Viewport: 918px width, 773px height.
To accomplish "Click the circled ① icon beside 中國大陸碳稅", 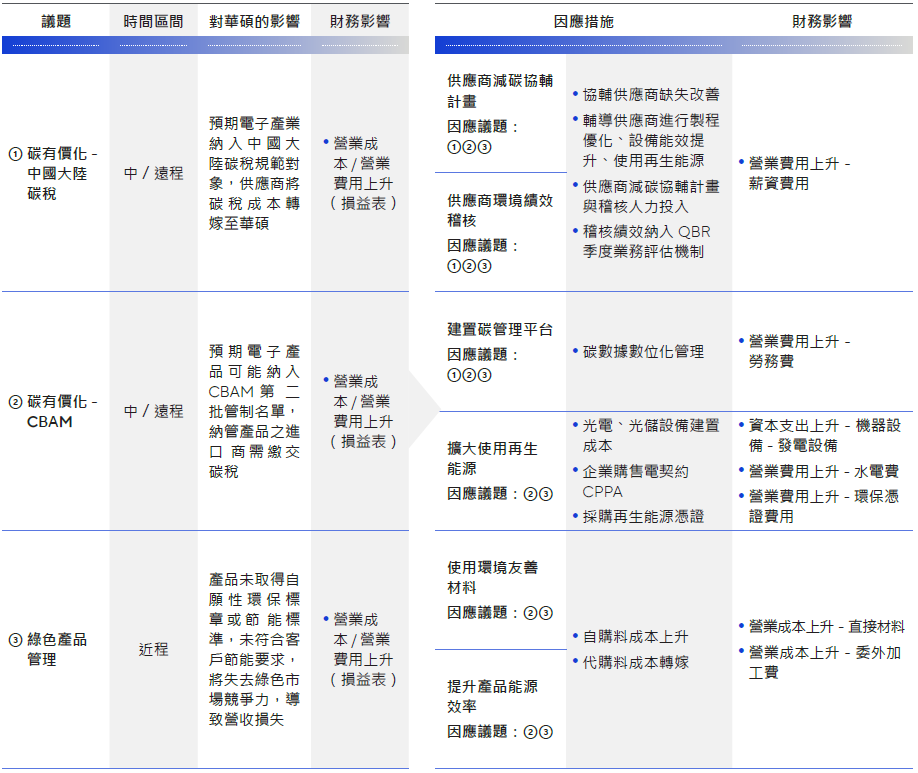I will (15, 154).
